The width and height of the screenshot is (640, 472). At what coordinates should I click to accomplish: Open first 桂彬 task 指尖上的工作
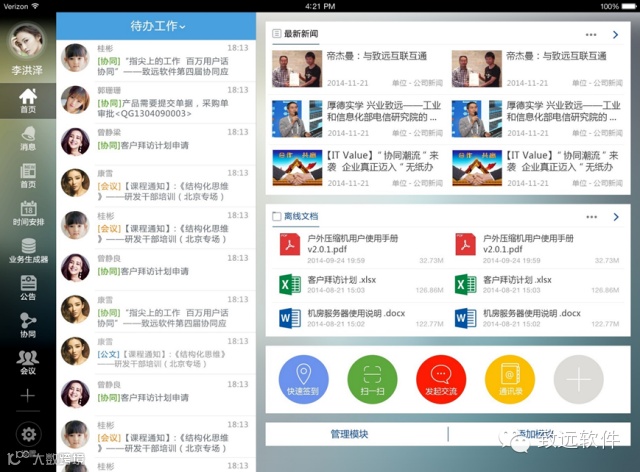coord(156,60)
